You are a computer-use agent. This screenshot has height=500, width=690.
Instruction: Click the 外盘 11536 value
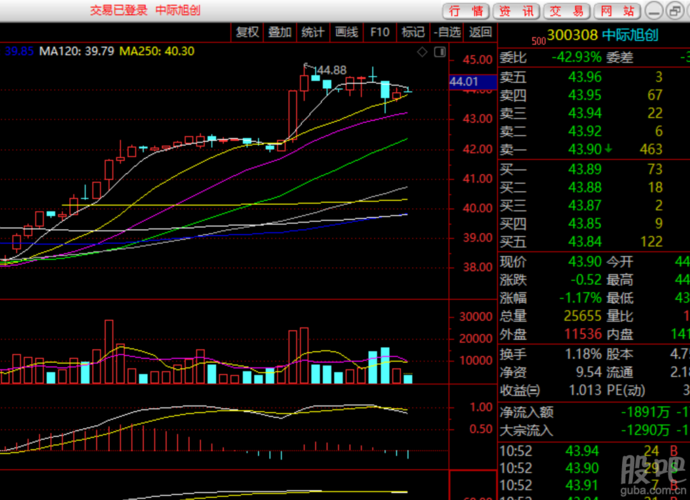tap(583, 334)
